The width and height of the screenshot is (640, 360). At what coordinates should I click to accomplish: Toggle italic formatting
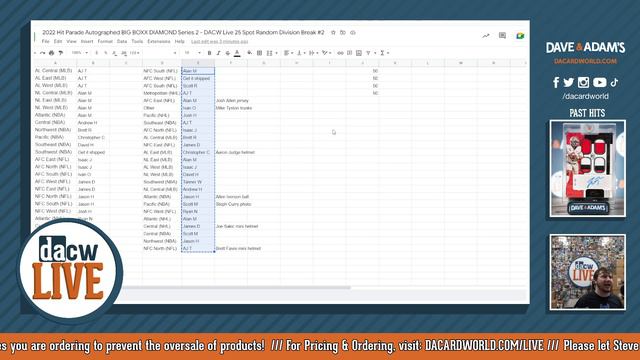point(218,53)
